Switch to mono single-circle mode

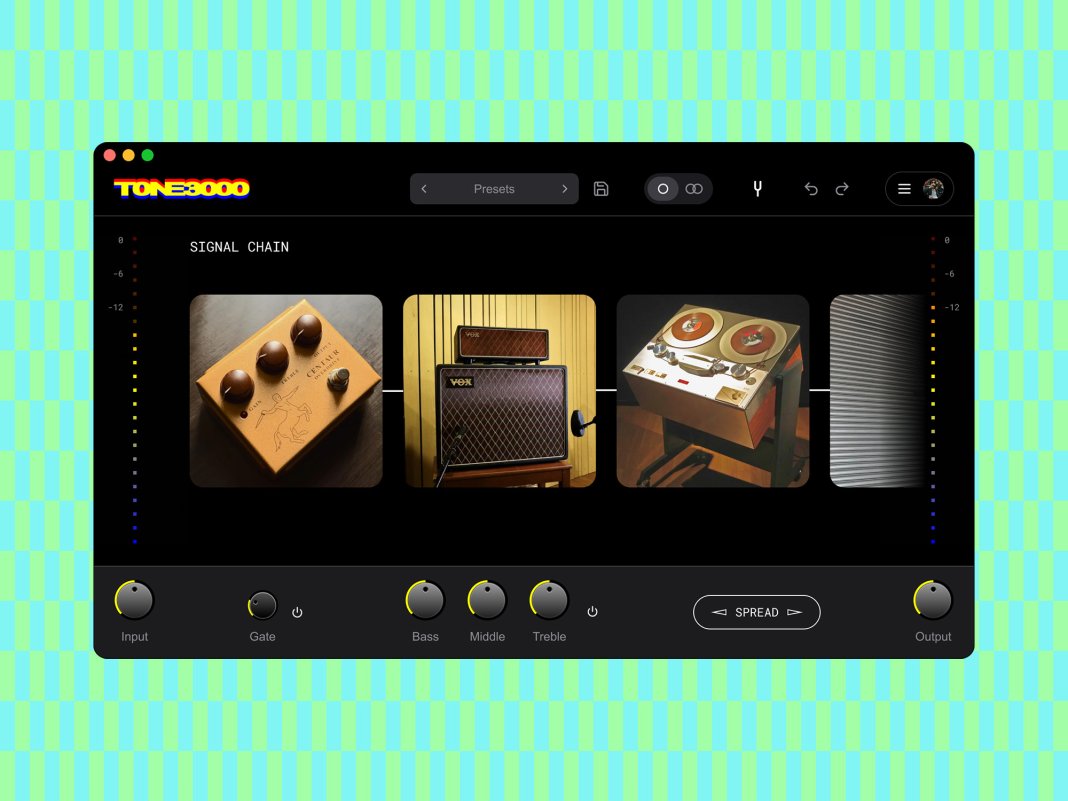(x=662, y=189)
